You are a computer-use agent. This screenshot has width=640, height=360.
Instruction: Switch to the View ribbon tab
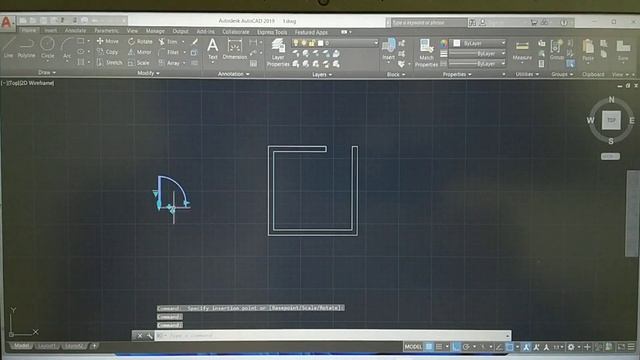coord(132,31)
